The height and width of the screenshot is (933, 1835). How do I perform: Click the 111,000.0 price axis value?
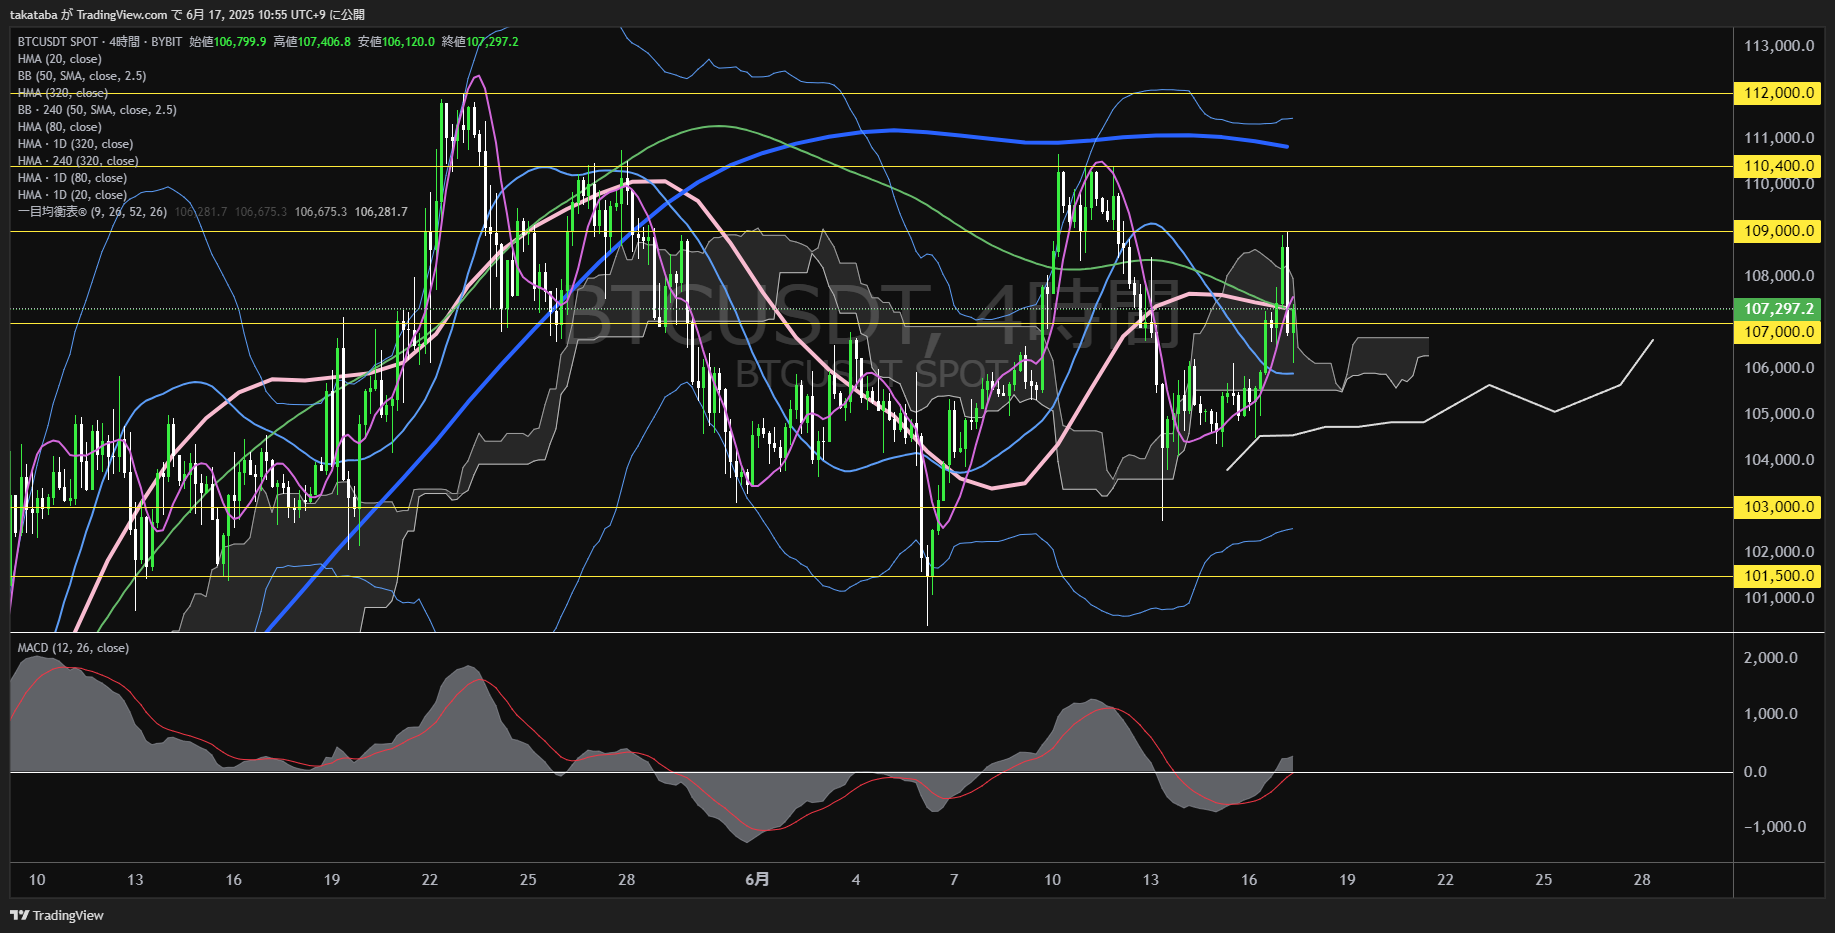[1779, 138]
